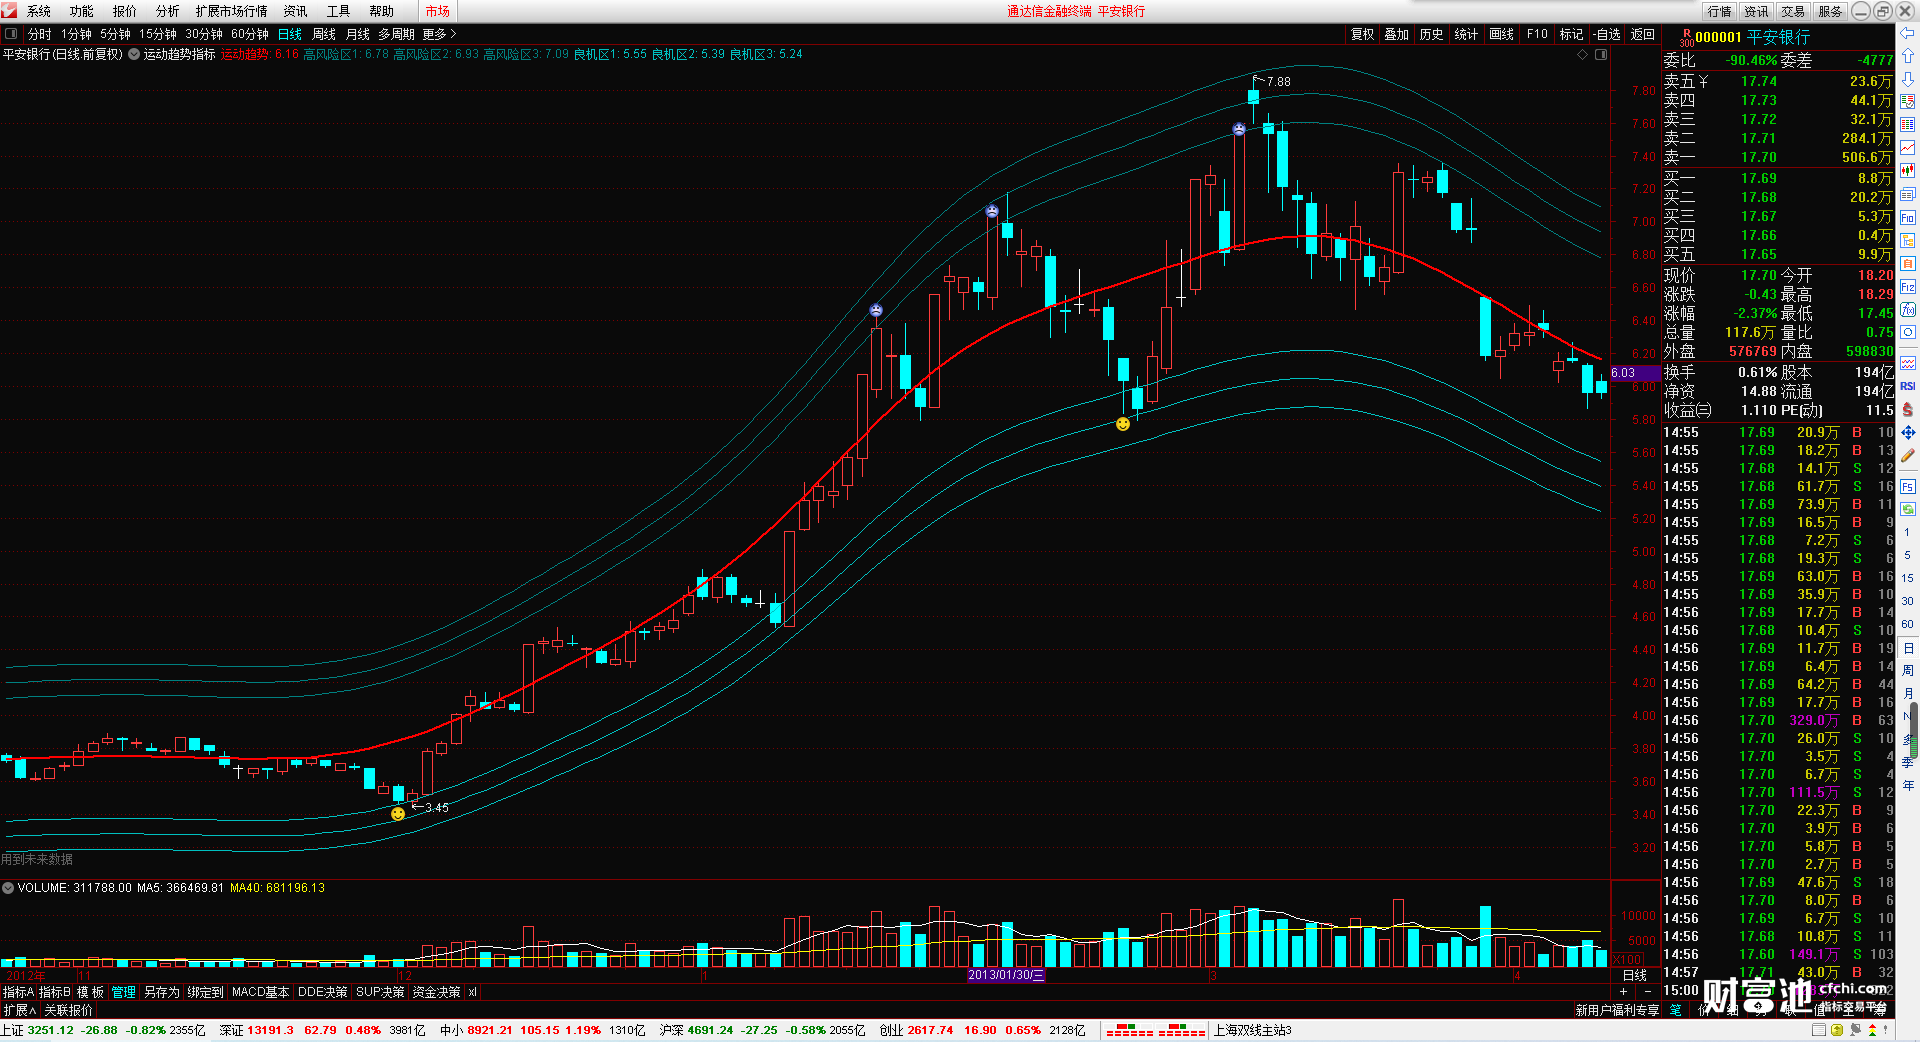Switch chart to 5分钟 period

click(x=115, y=34)
